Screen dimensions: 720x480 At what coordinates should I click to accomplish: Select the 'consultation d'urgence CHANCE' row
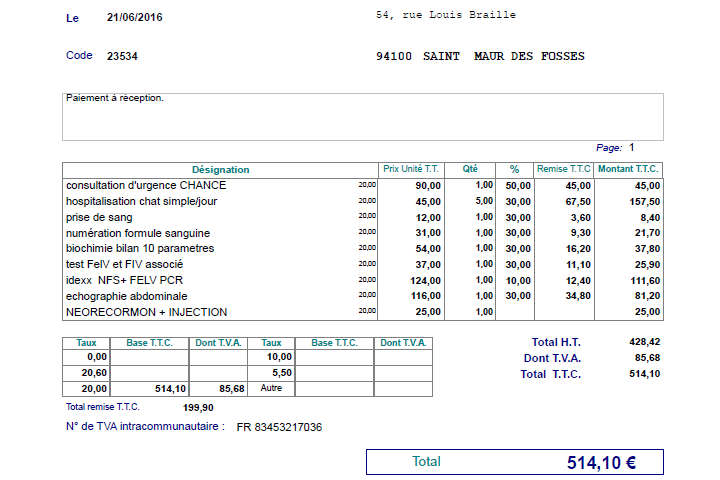pos(146,185)
